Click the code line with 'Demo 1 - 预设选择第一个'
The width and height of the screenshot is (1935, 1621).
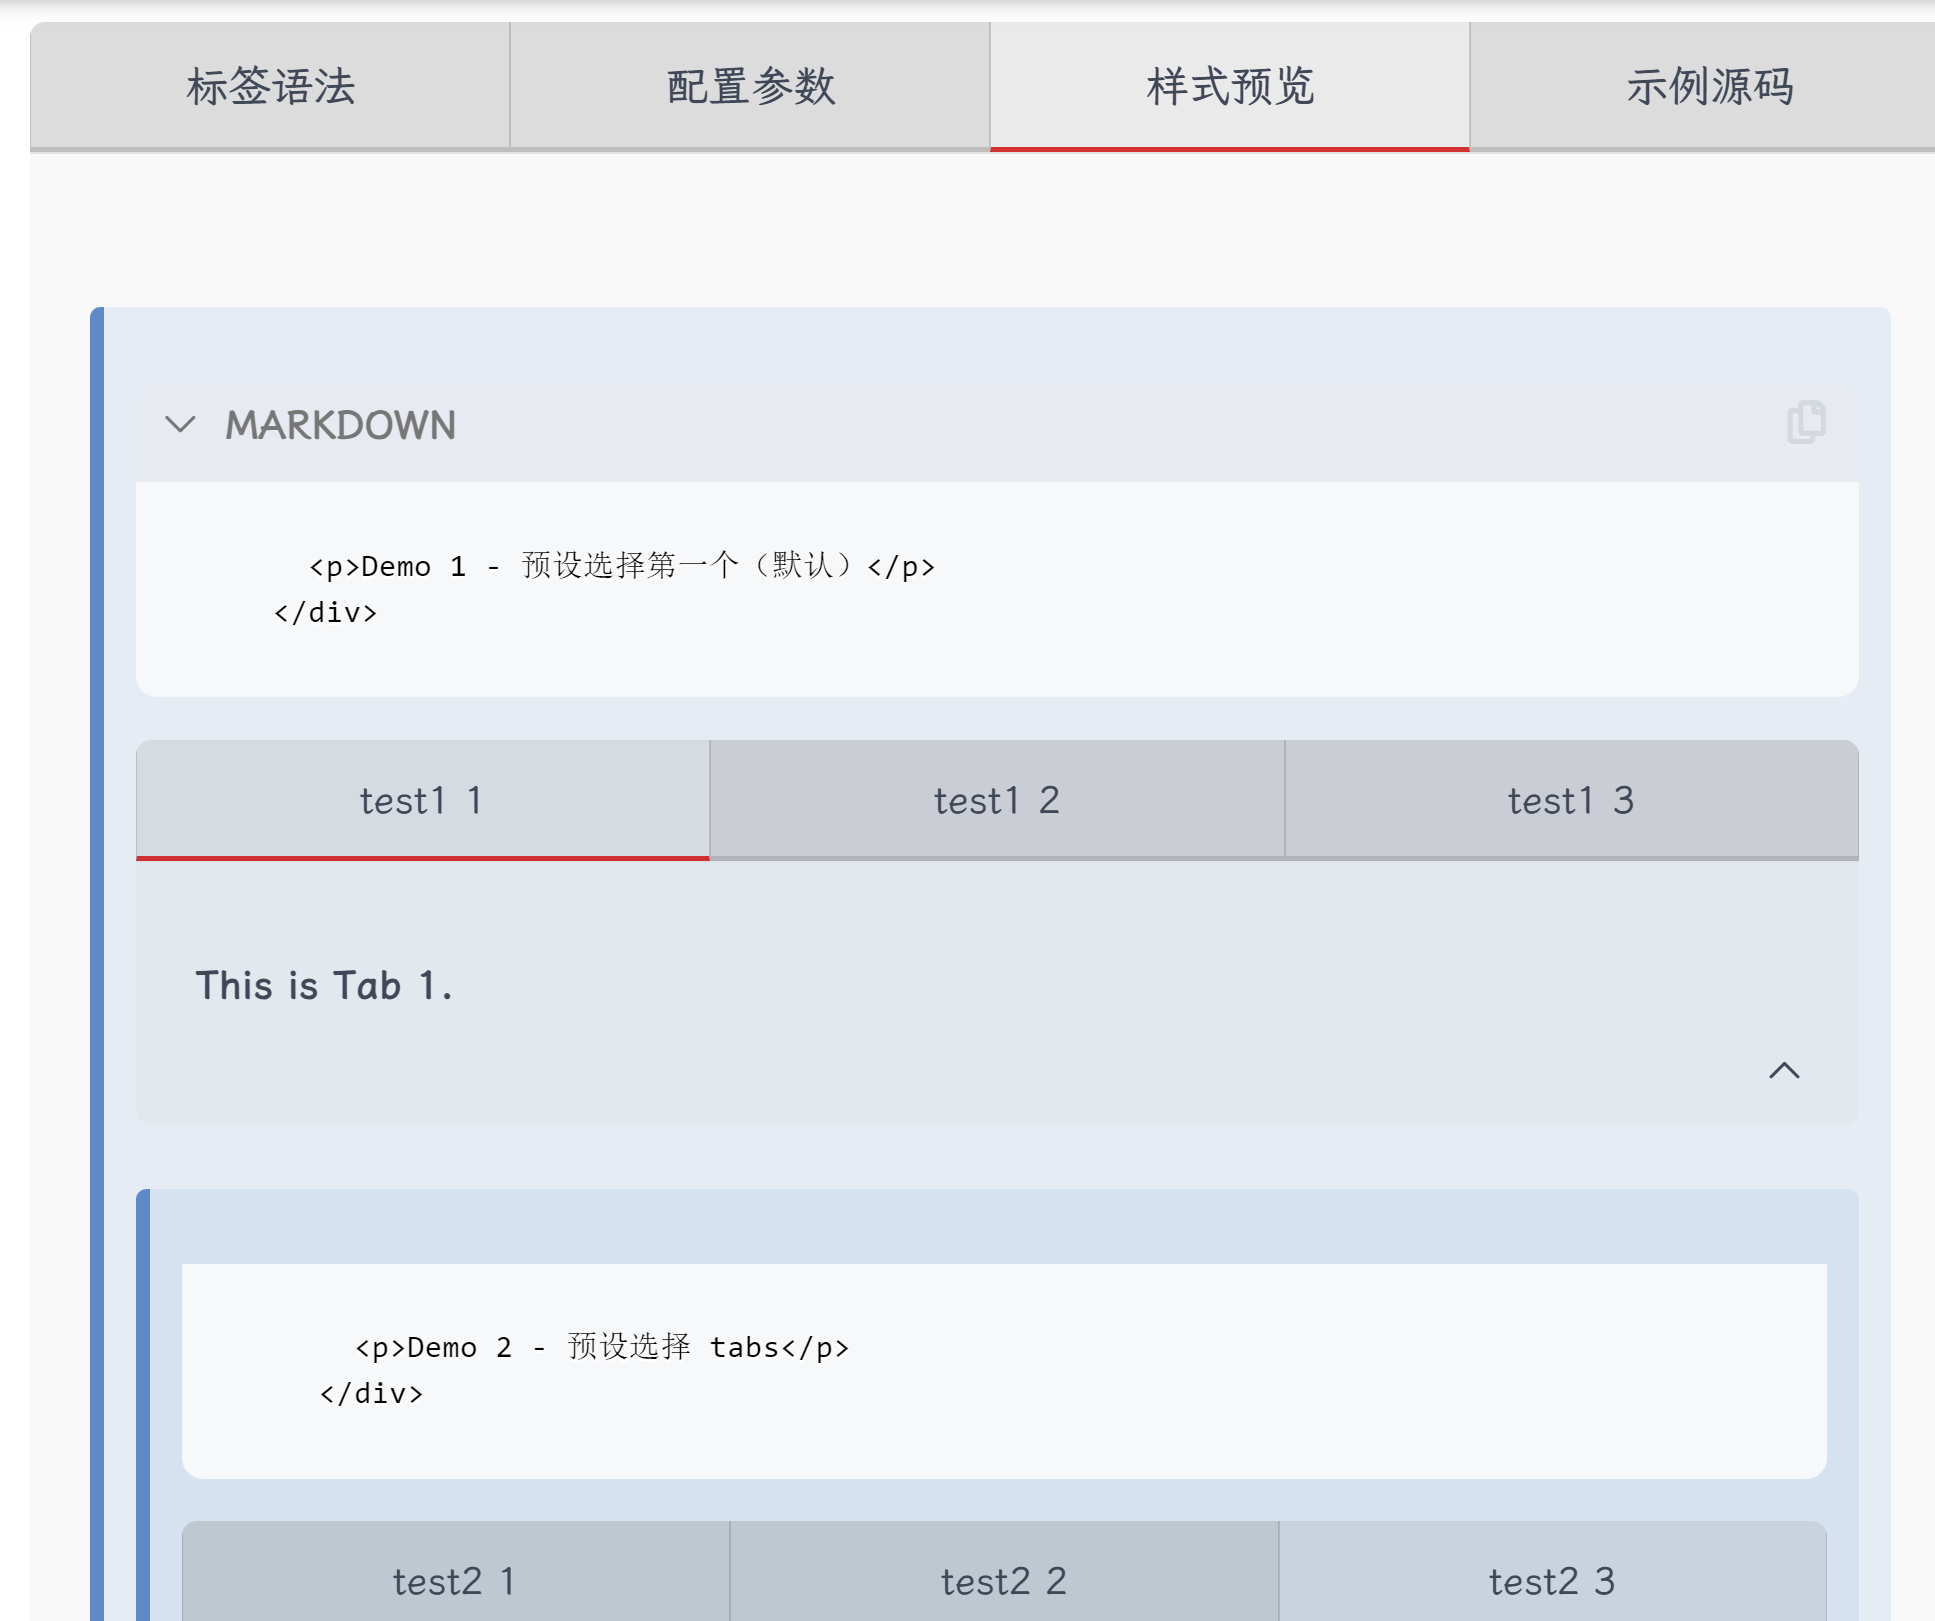click(622, 566)
